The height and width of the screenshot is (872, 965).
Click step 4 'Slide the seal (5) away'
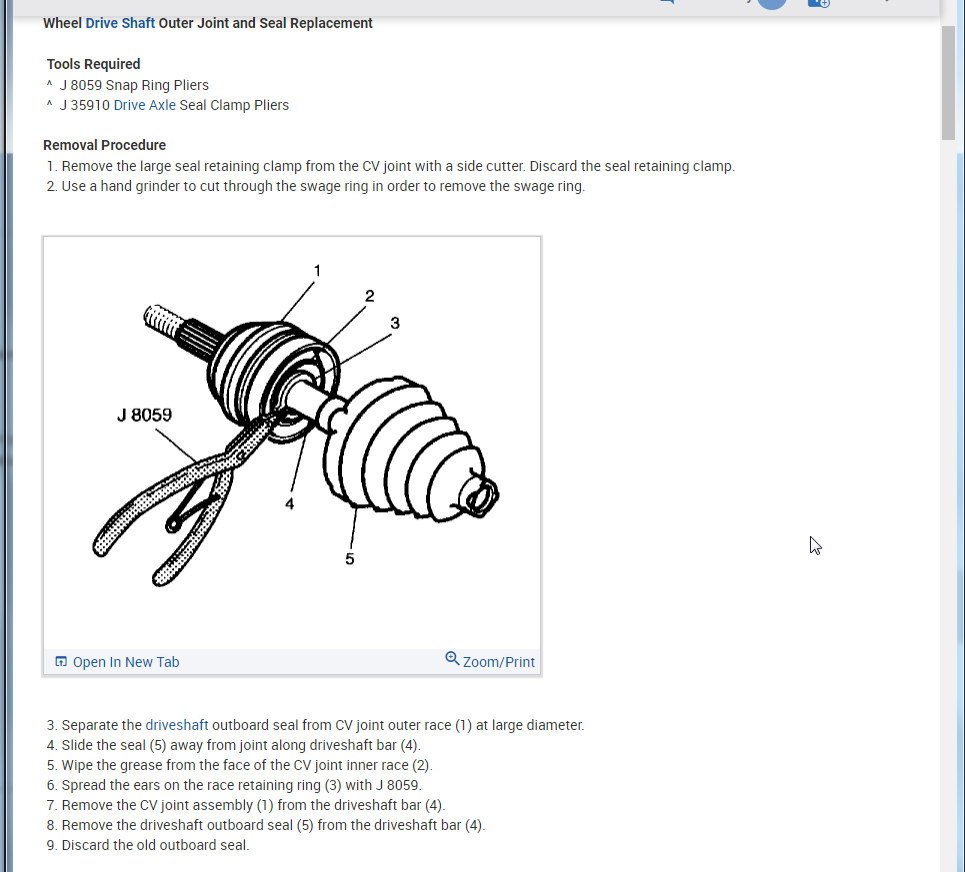(234, 745)
